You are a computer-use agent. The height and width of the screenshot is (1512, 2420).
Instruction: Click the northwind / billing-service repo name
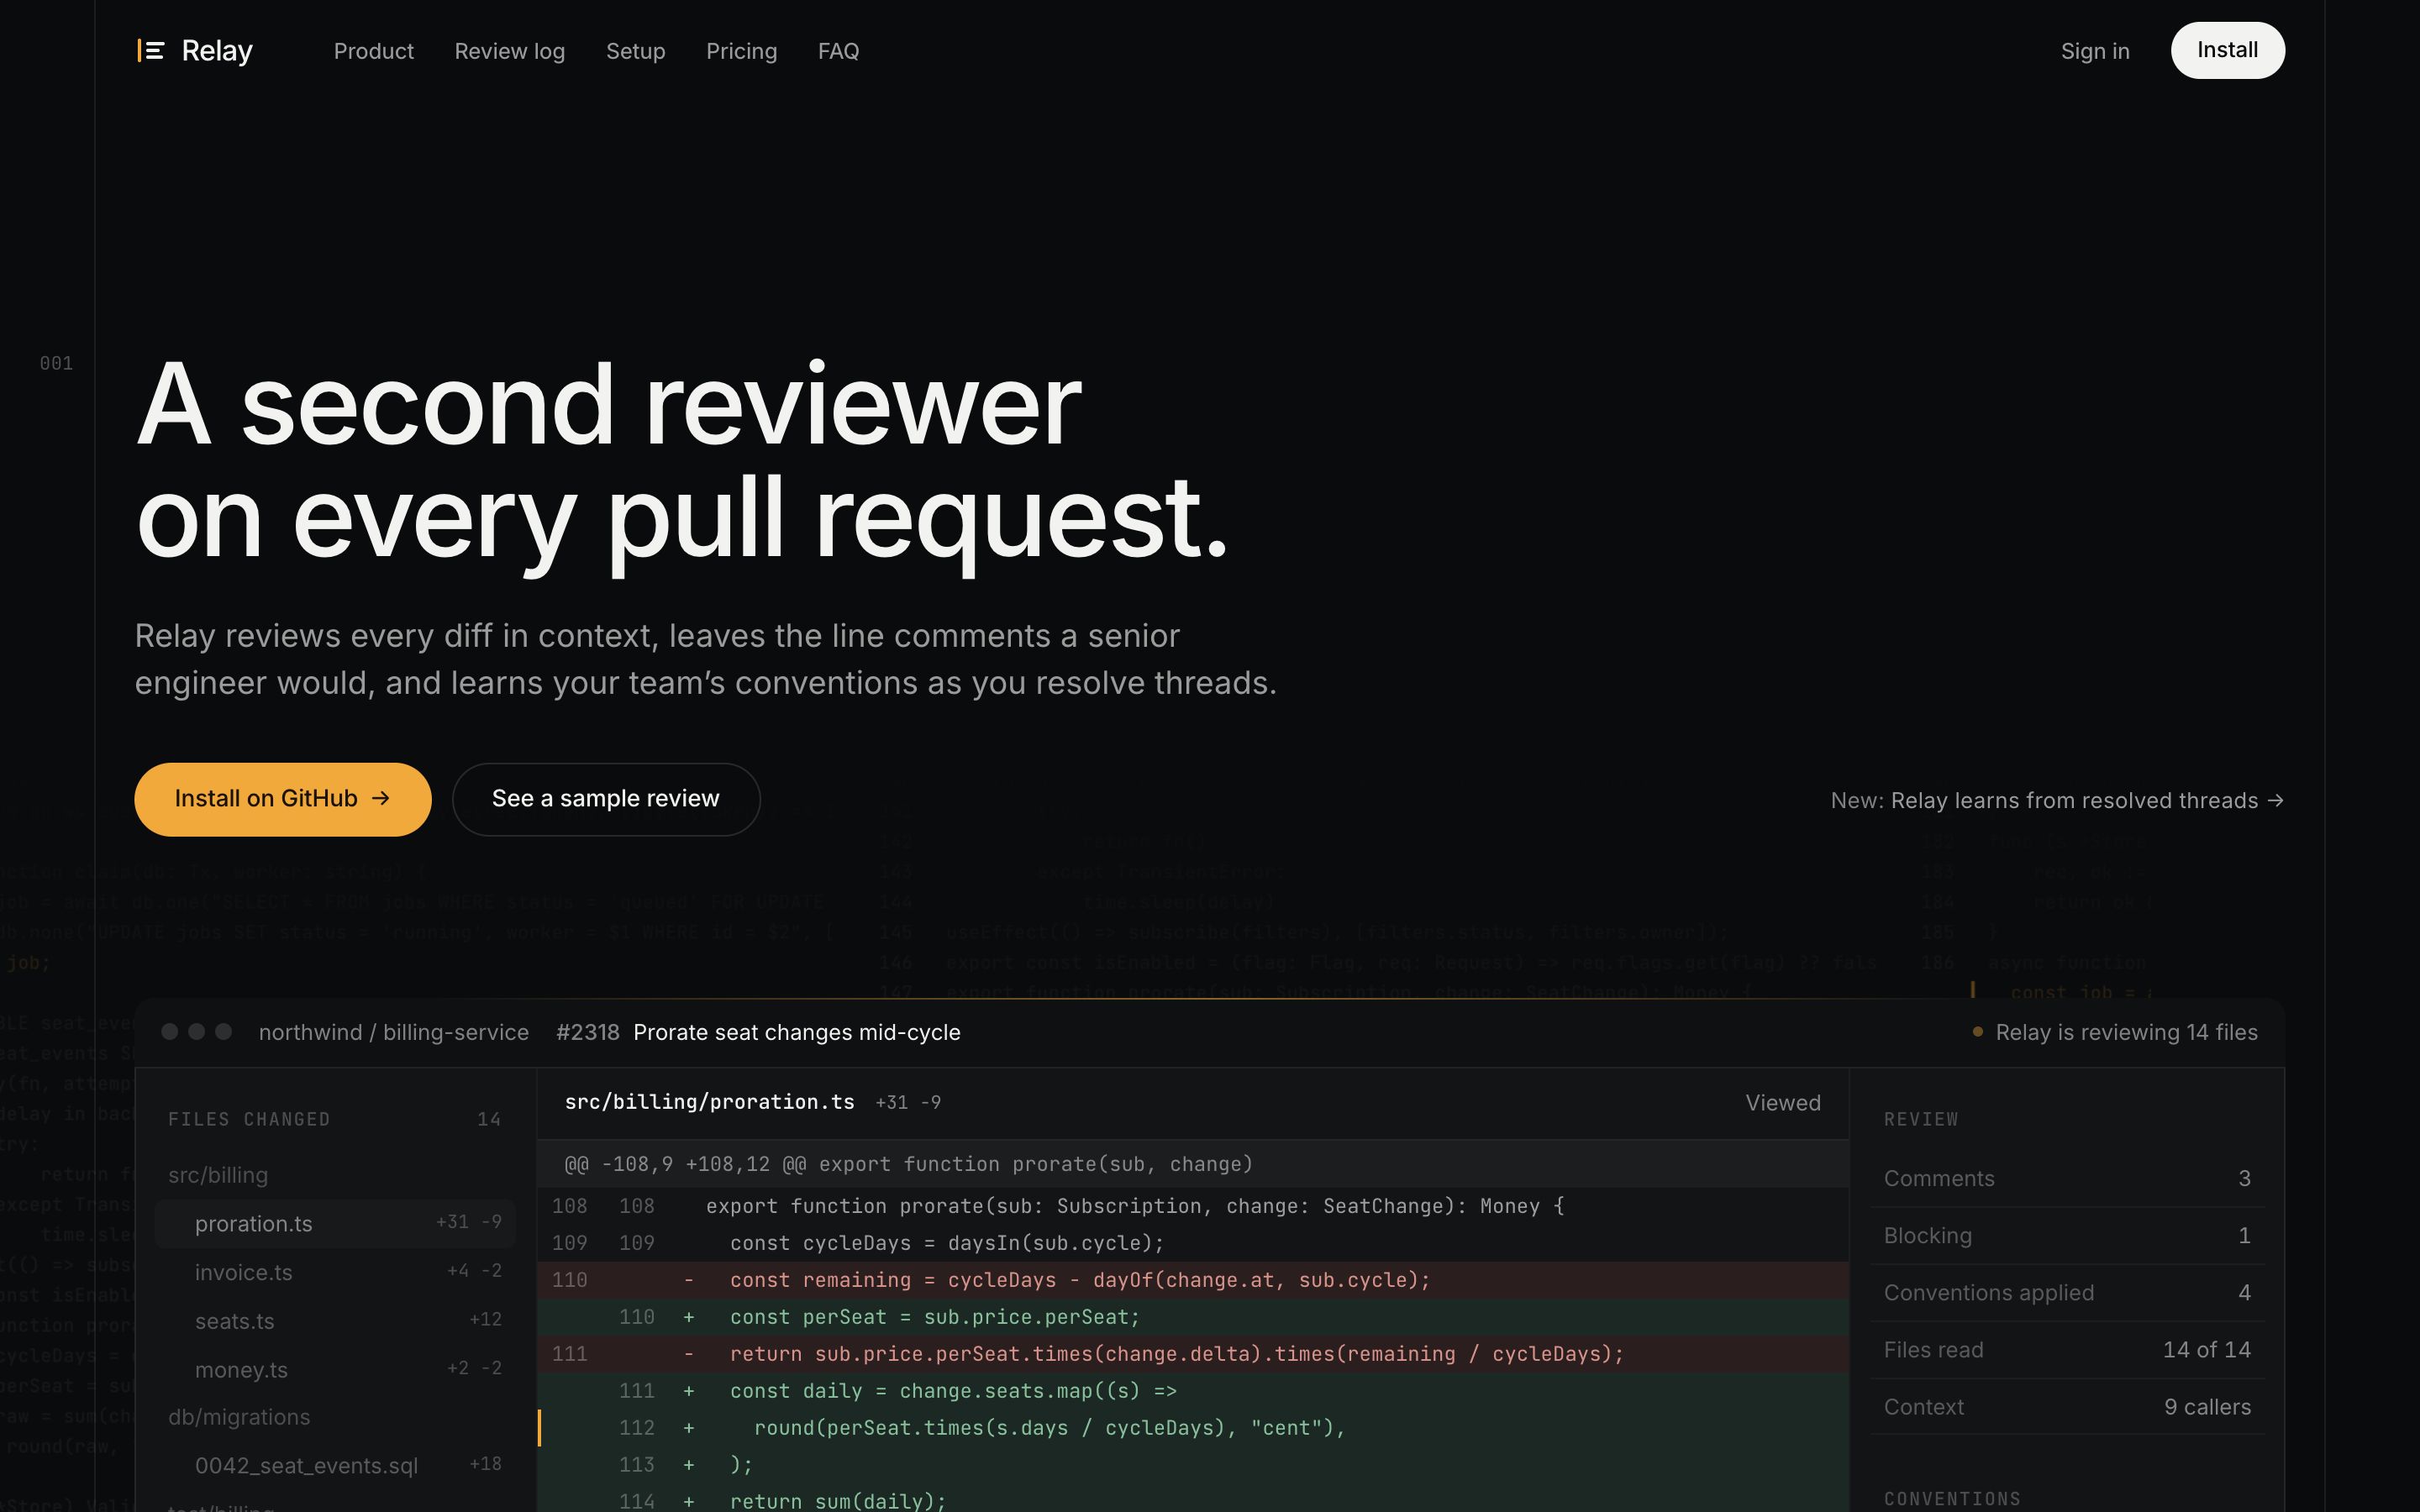pyautogui.click(x=394, y=1032)
